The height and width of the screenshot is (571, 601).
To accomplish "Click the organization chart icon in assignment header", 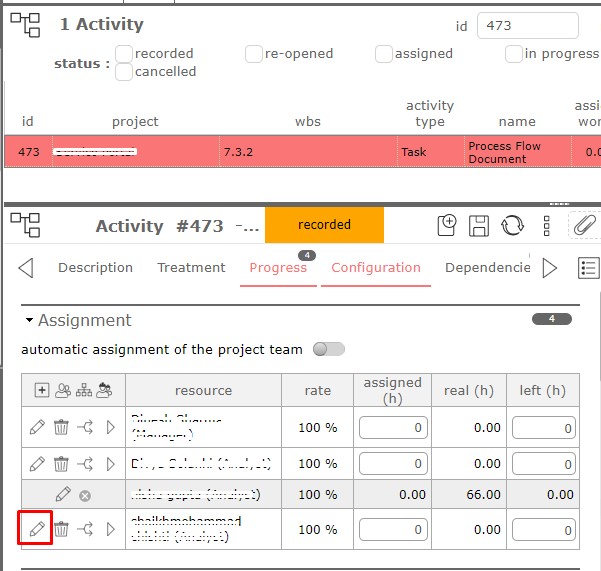I will coord(84,390).
